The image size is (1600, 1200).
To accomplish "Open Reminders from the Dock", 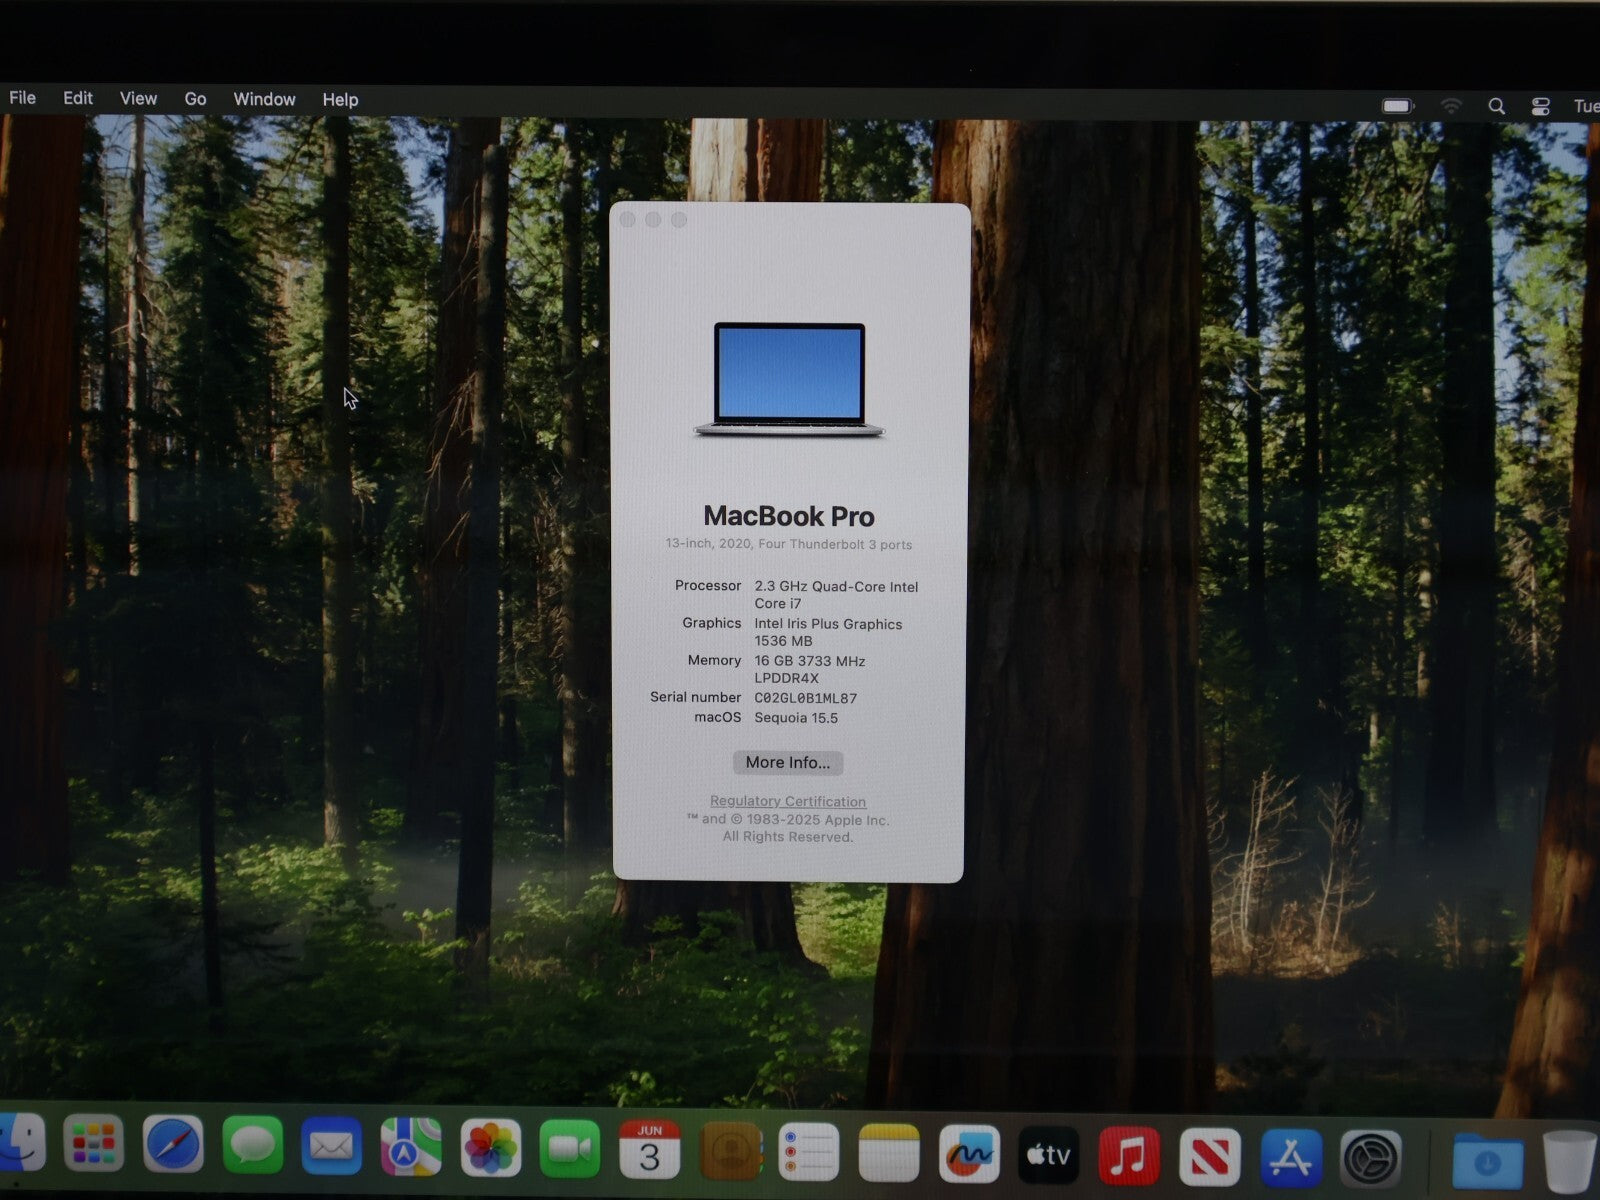I will [x=809, y=1151].
